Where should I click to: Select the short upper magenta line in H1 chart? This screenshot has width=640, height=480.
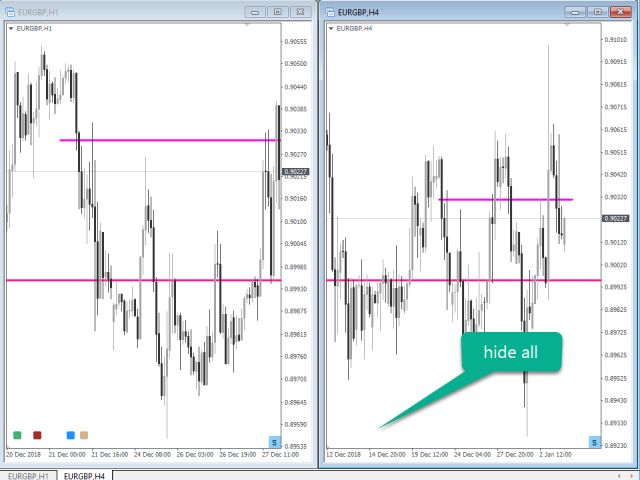tap(169, 140)
